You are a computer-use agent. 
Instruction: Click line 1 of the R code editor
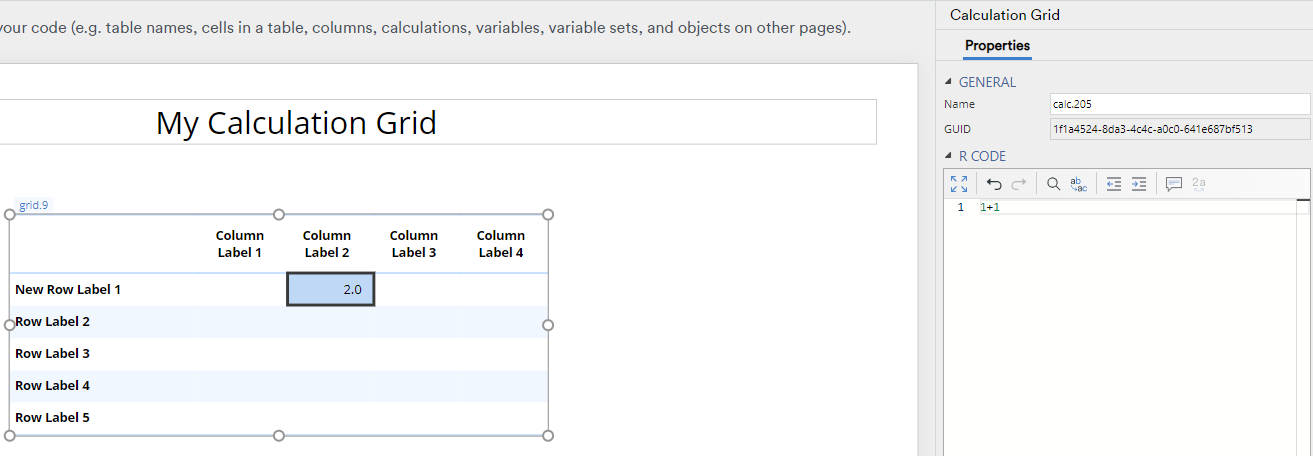point(1100,207)
